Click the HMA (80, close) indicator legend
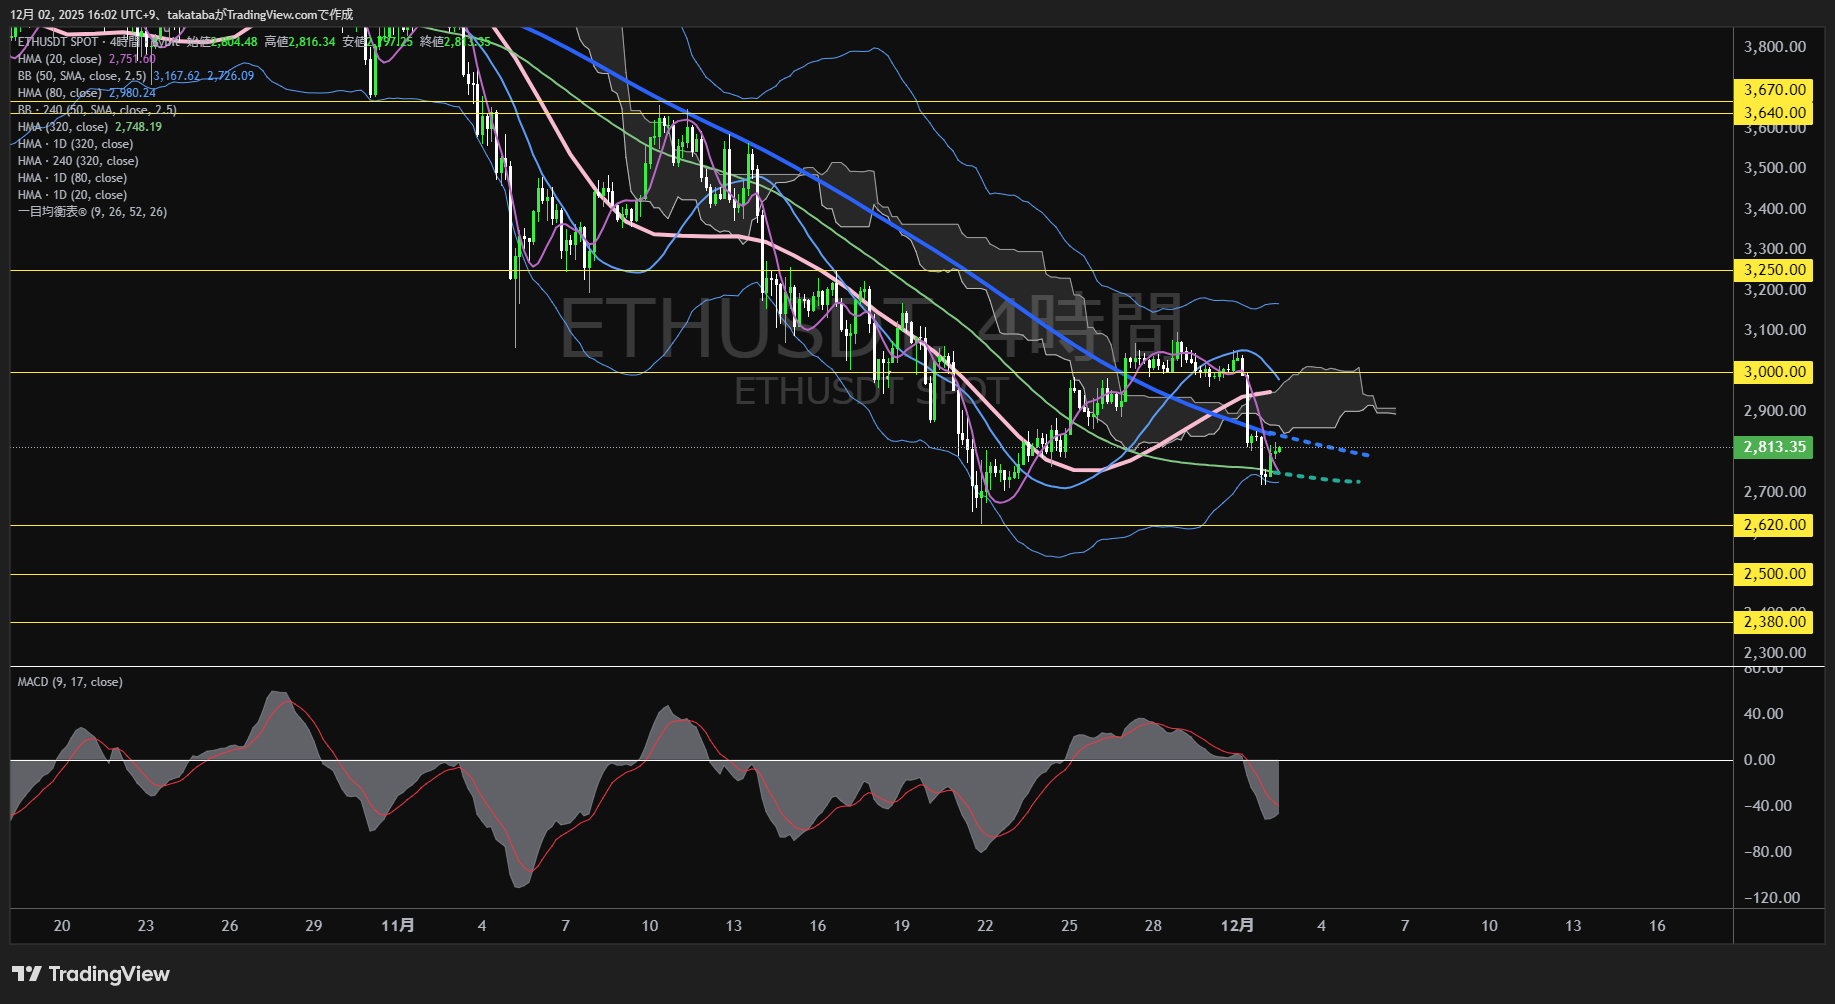Viewport: 1835px width, 1004px height. (x=60, y=93)
